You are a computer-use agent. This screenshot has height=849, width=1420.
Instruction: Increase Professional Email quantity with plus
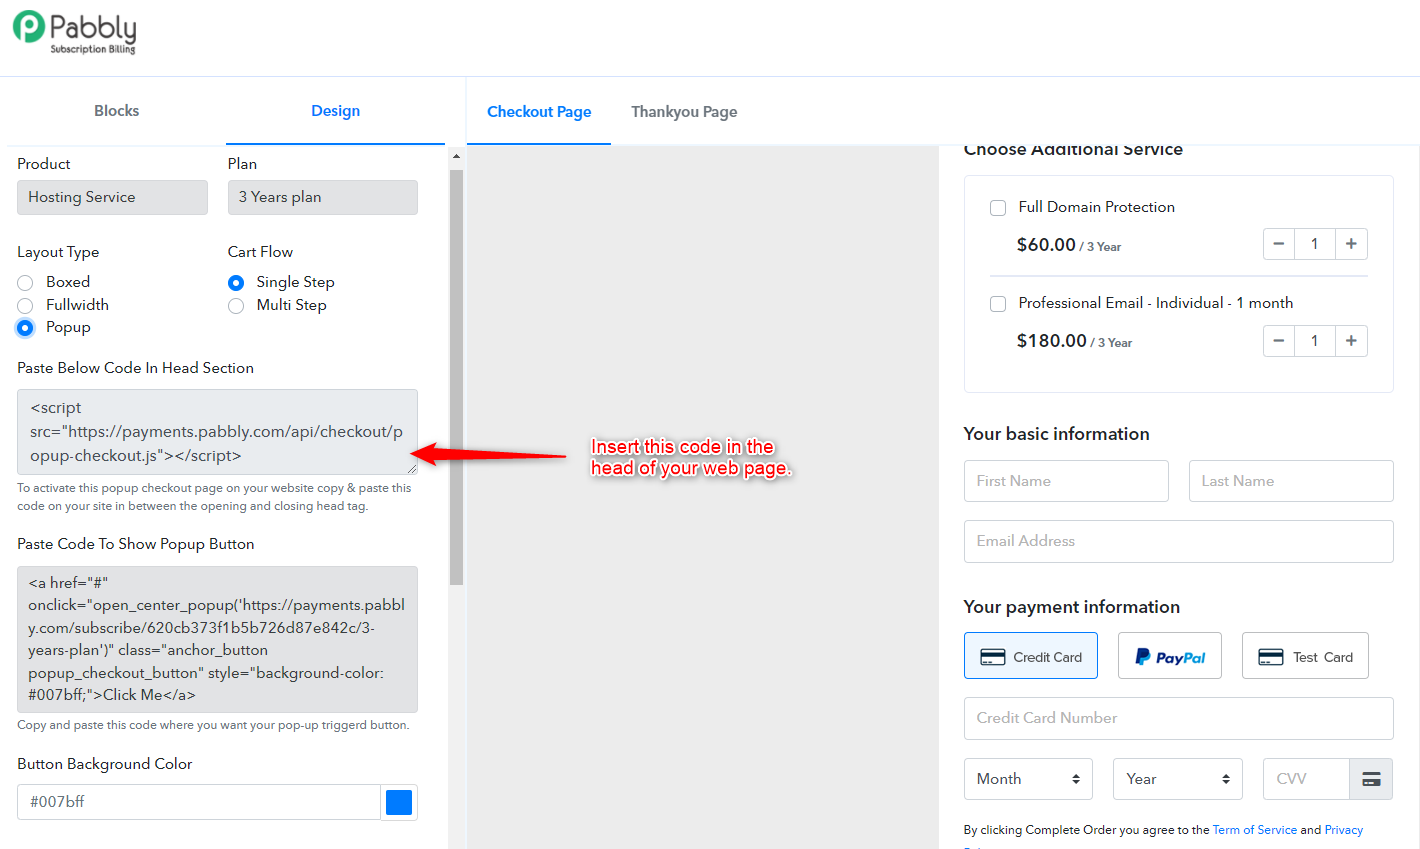pyautogui.click(x=1351, y=340)
